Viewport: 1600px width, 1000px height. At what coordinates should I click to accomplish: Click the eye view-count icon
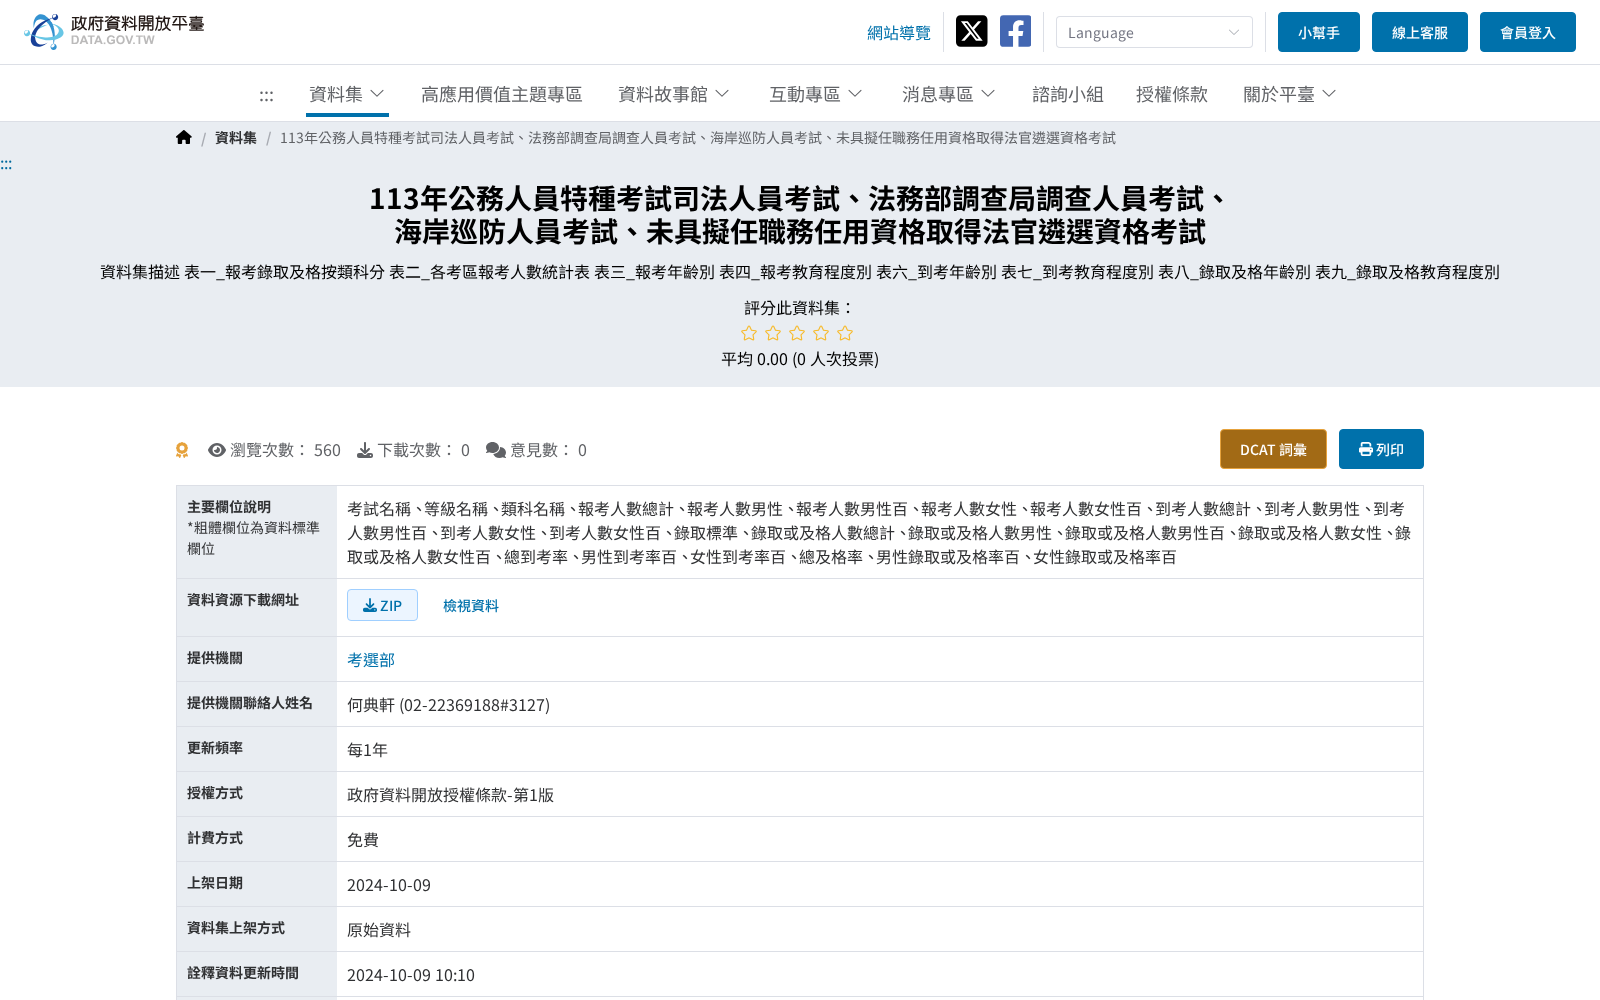click(216, 450)
